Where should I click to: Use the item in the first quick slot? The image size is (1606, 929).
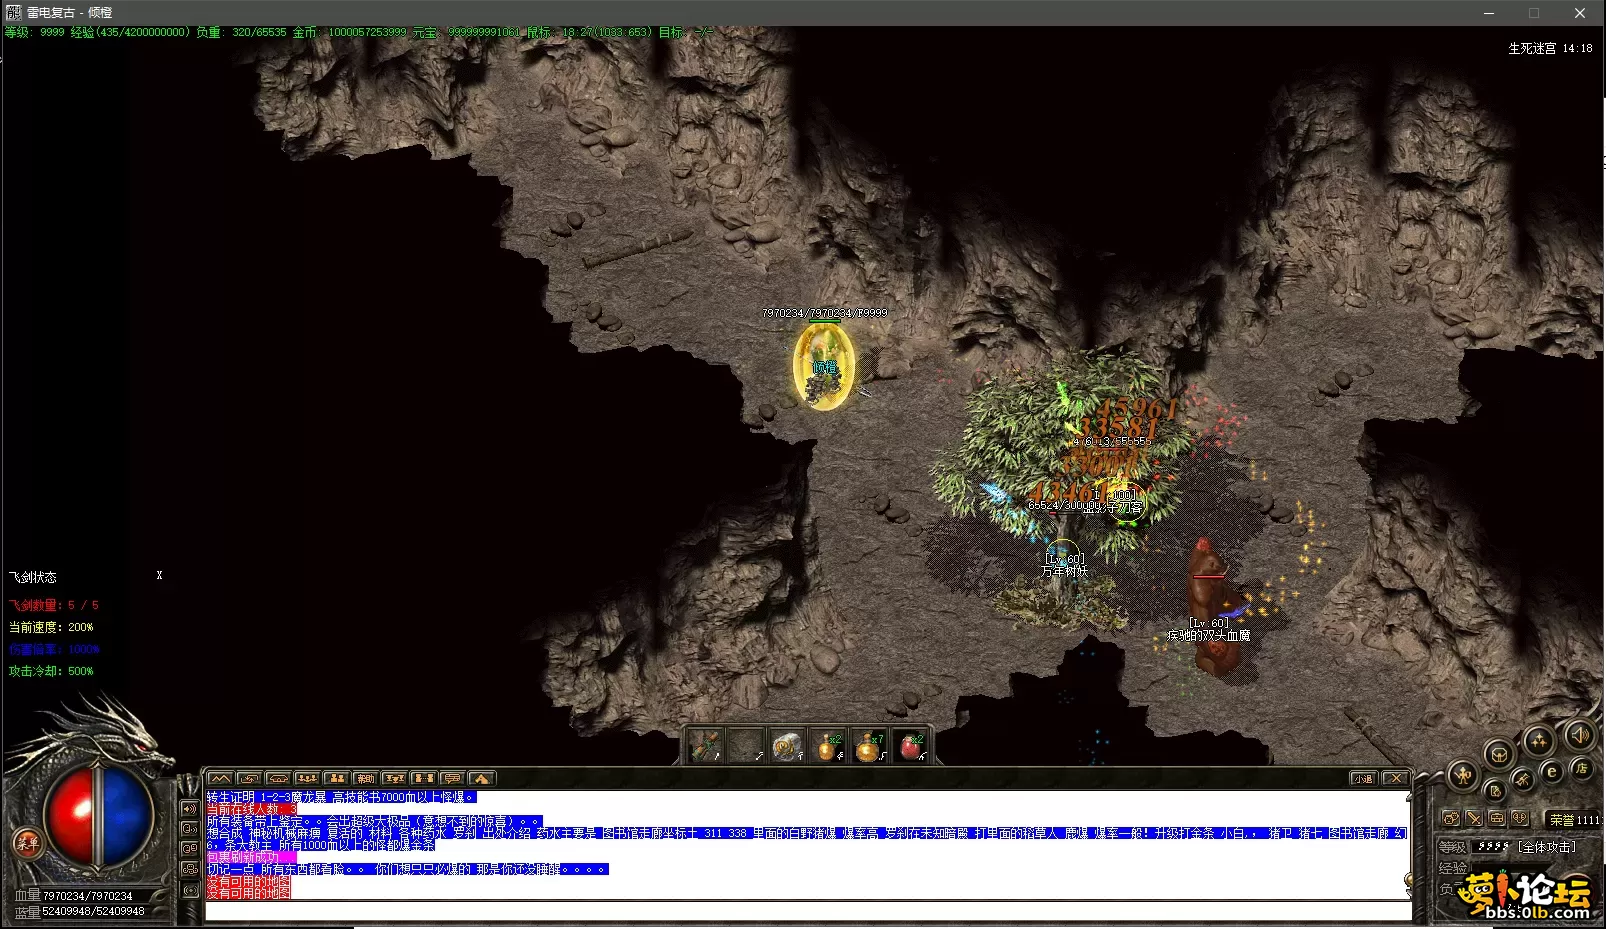[706, 746]
